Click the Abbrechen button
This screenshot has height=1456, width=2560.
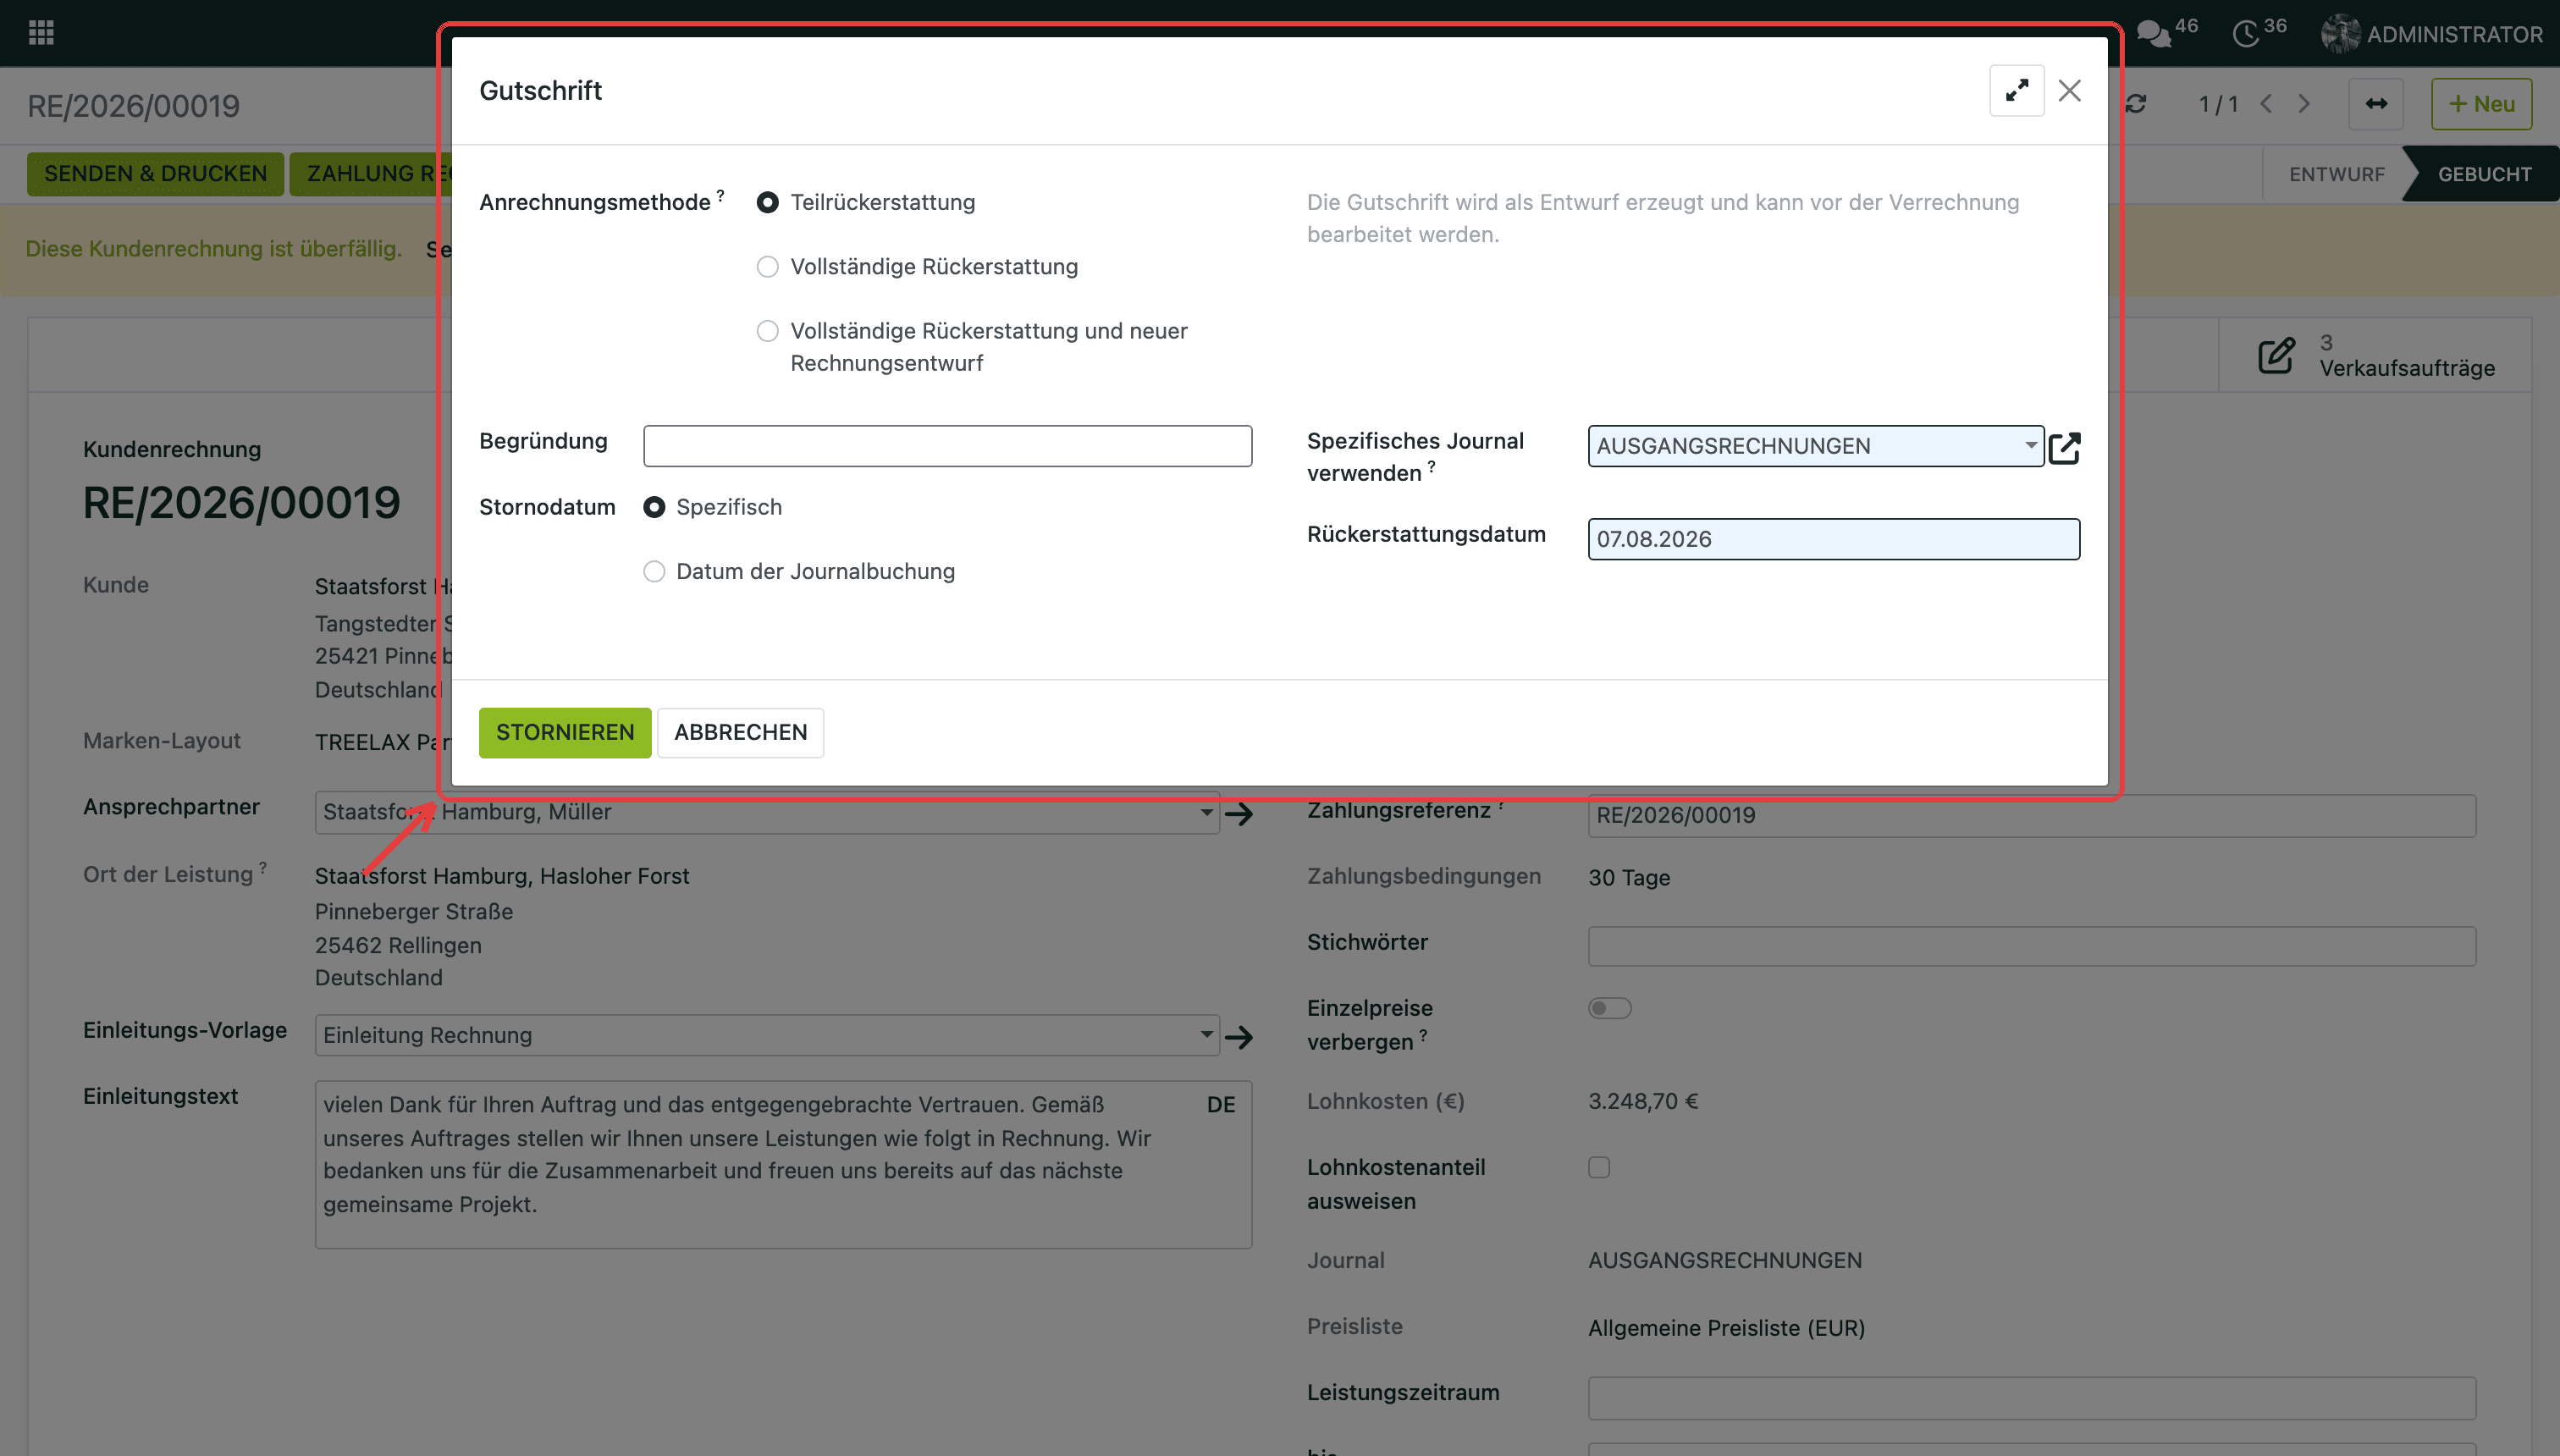[740, 733]
